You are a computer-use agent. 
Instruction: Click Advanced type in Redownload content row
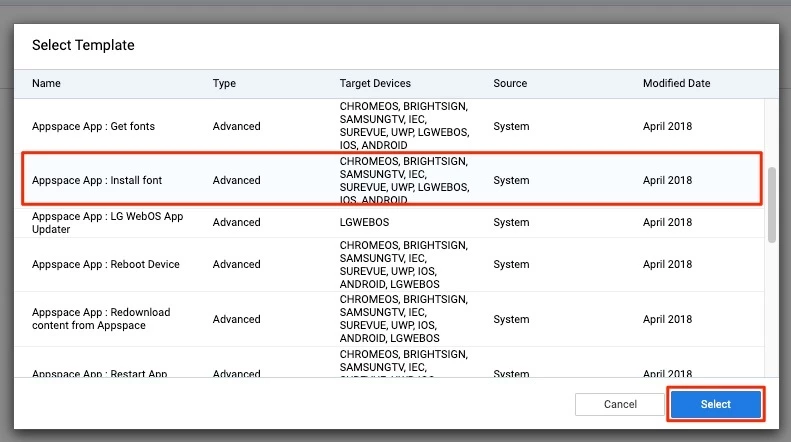click(236, 319)
